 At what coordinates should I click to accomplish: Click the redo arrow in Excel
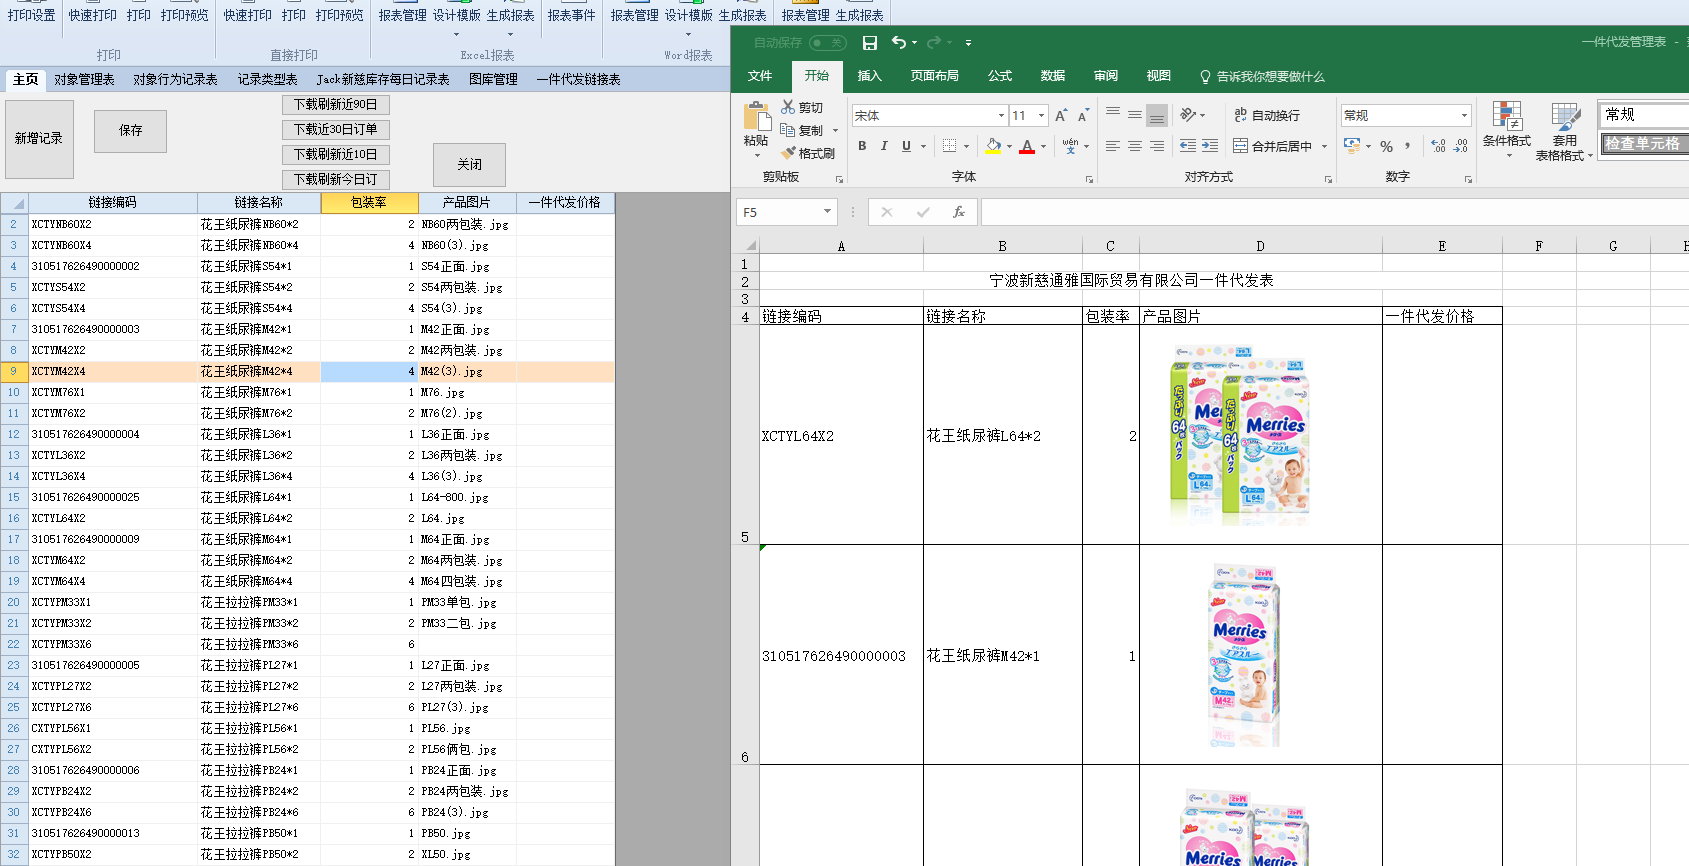pos(934,42)
